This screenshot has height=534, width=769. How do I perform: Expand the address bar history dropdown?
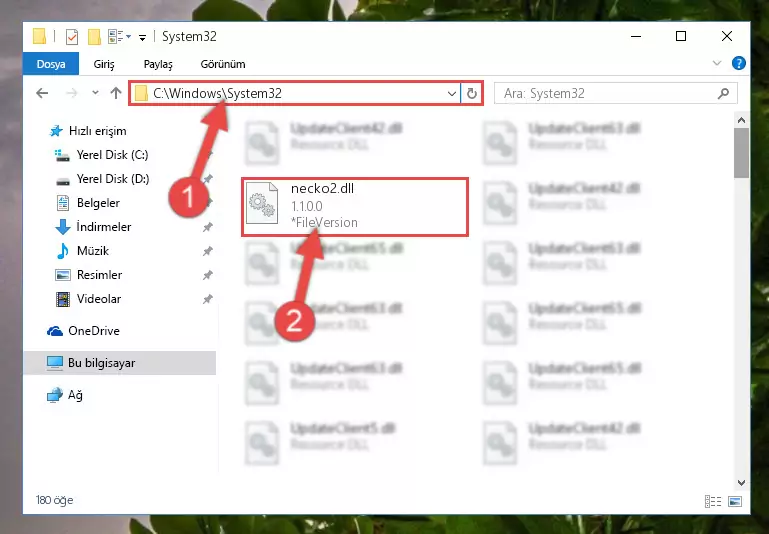point(452,93)
